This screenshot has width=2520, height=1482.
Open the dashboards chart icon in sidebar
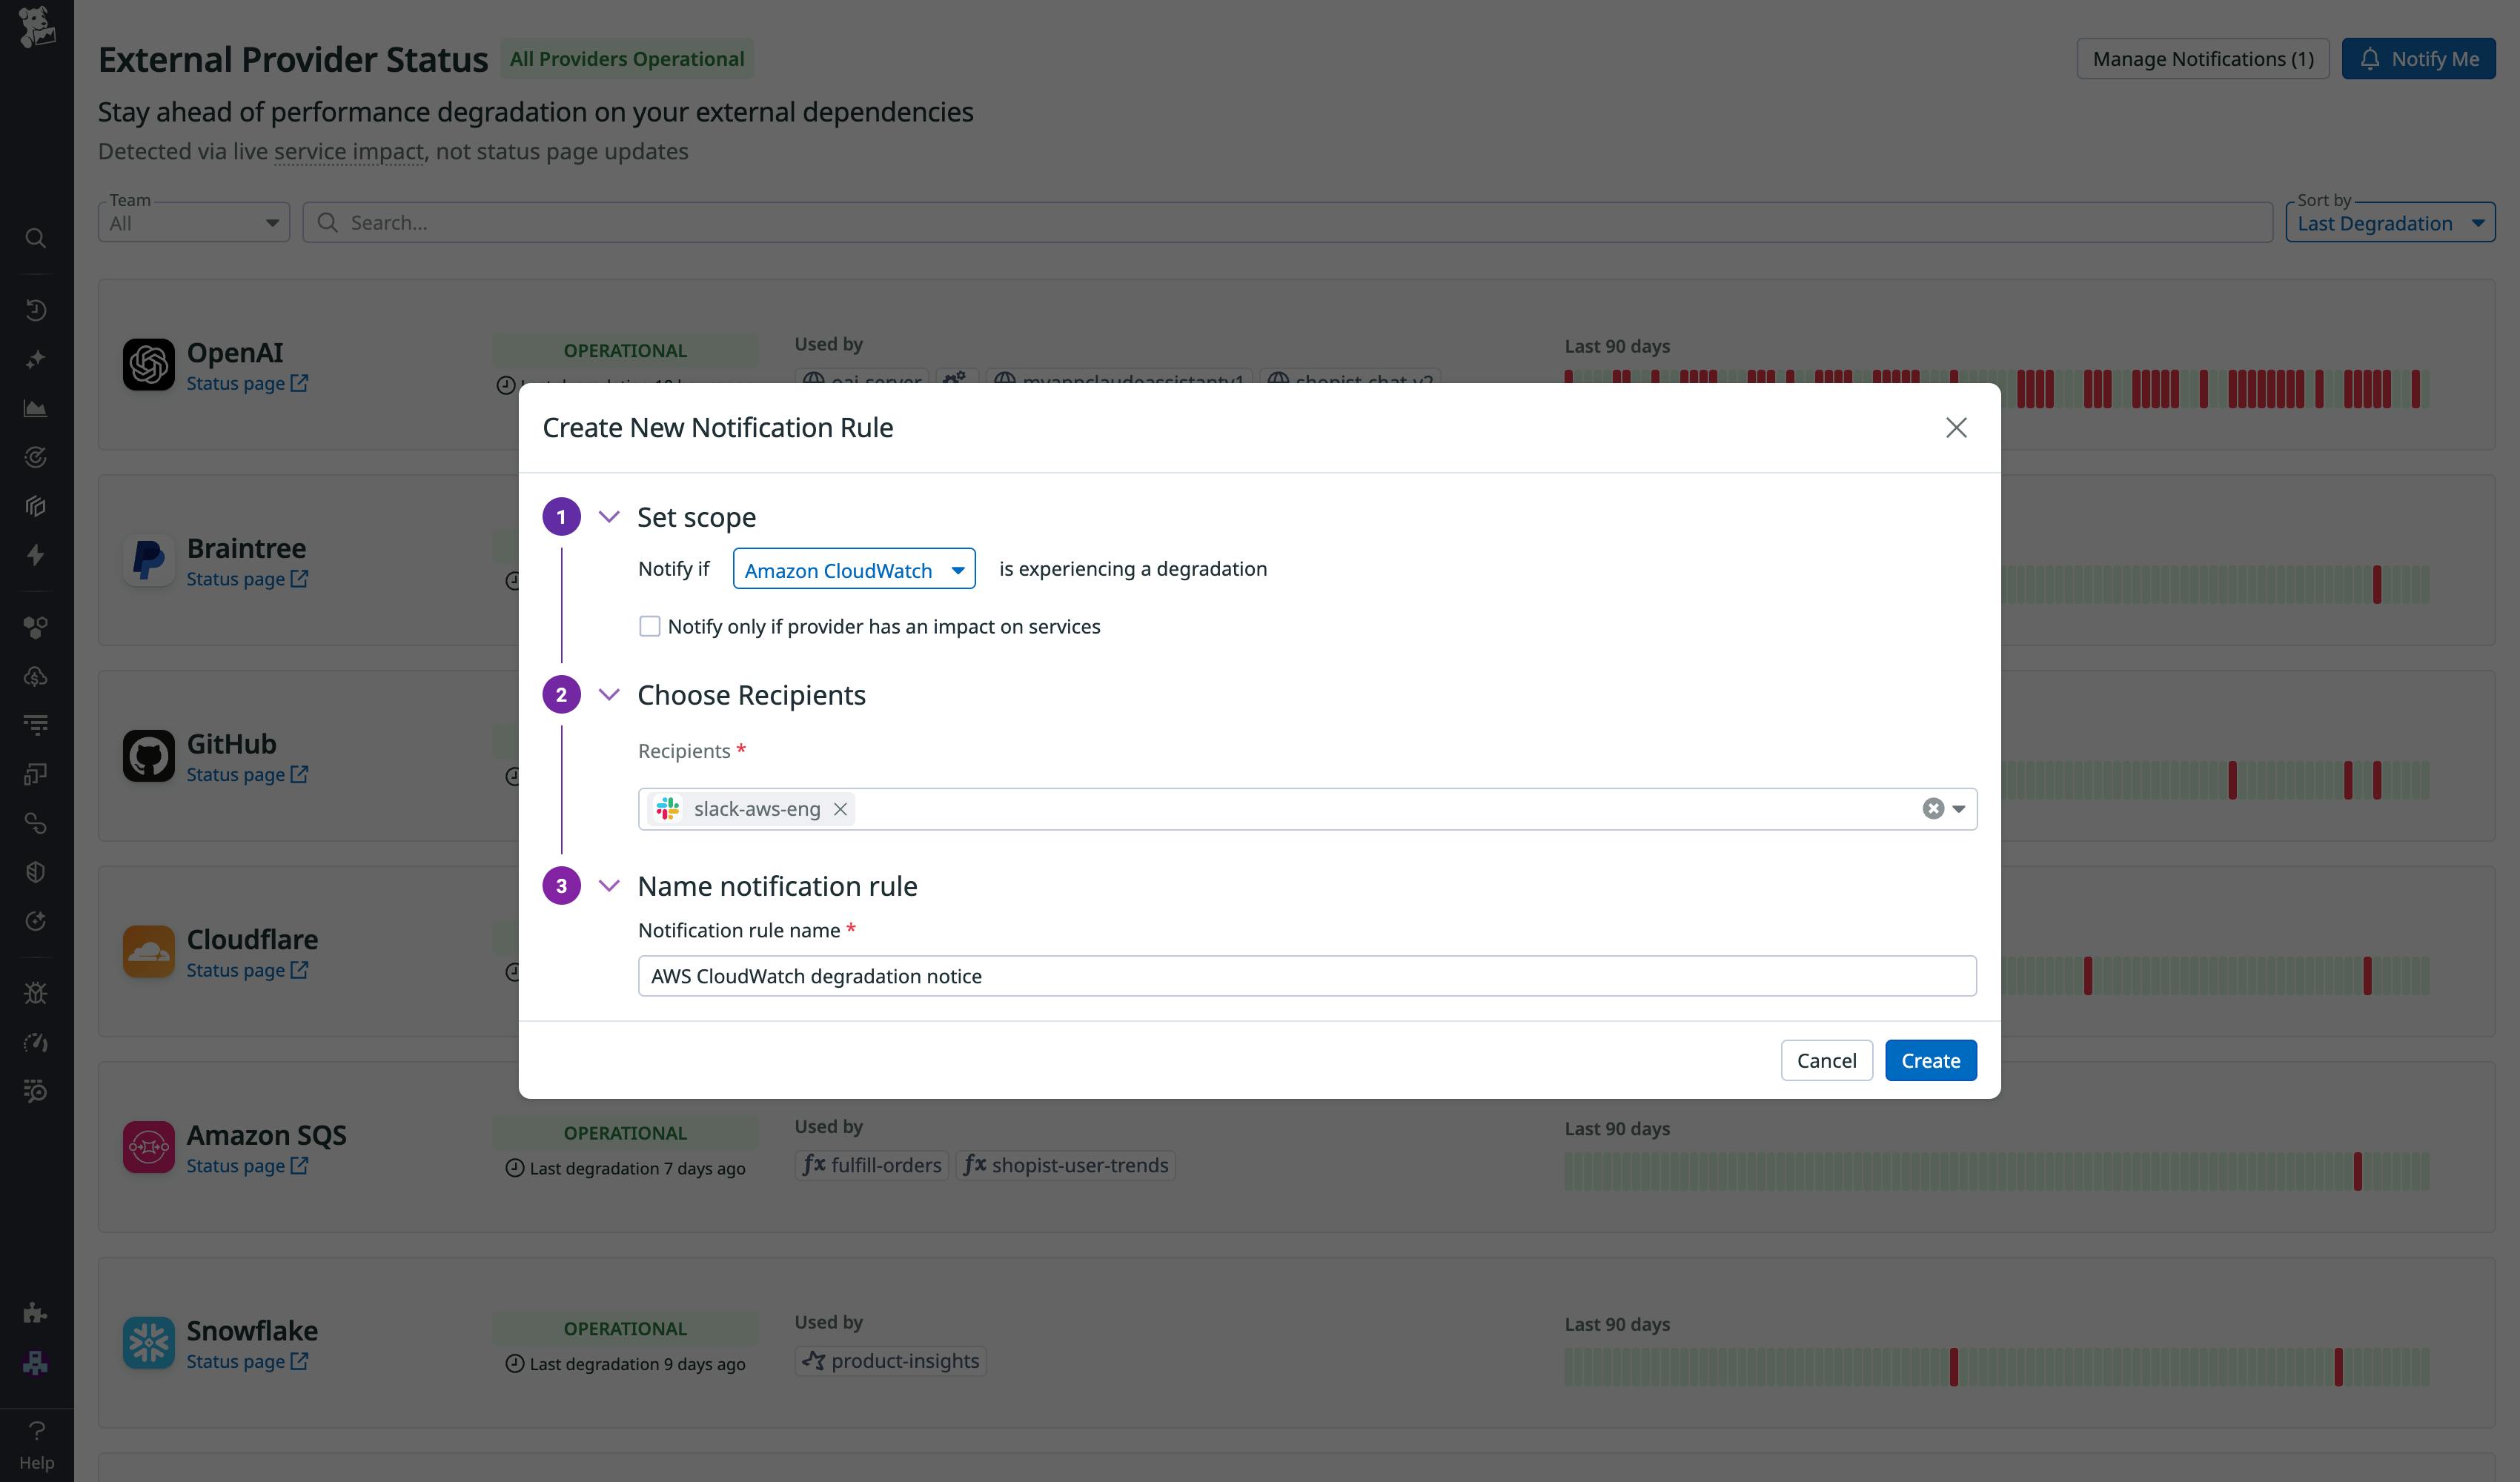click(36, 408)
